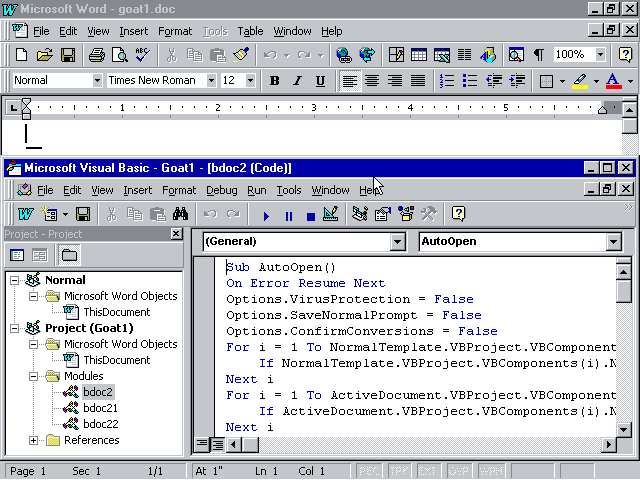Open the Object Browser icon
This screenshot has height=480, width=640.
tap(406, 214)
